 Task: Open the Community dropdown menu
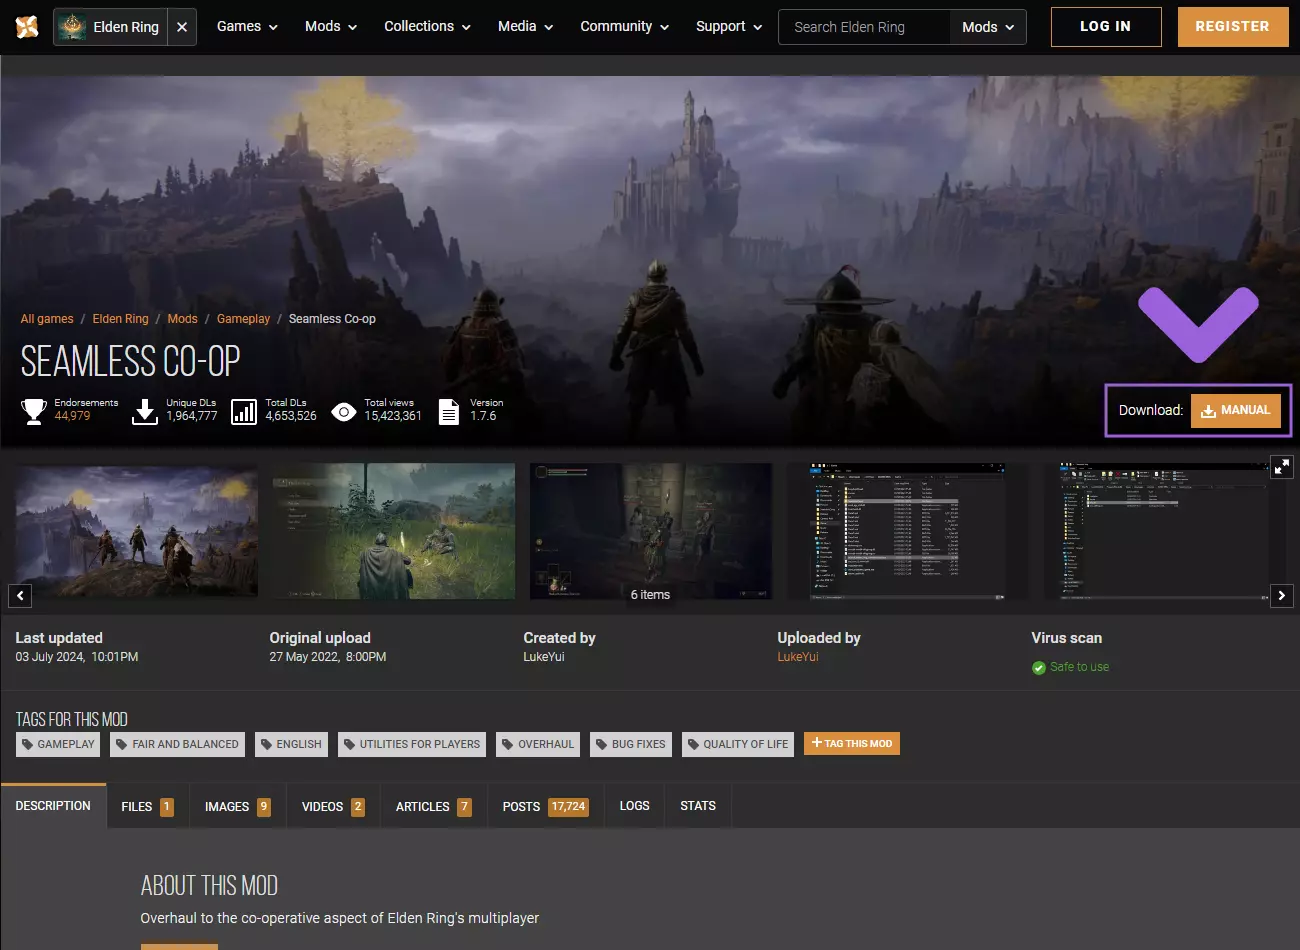(625, 27)
